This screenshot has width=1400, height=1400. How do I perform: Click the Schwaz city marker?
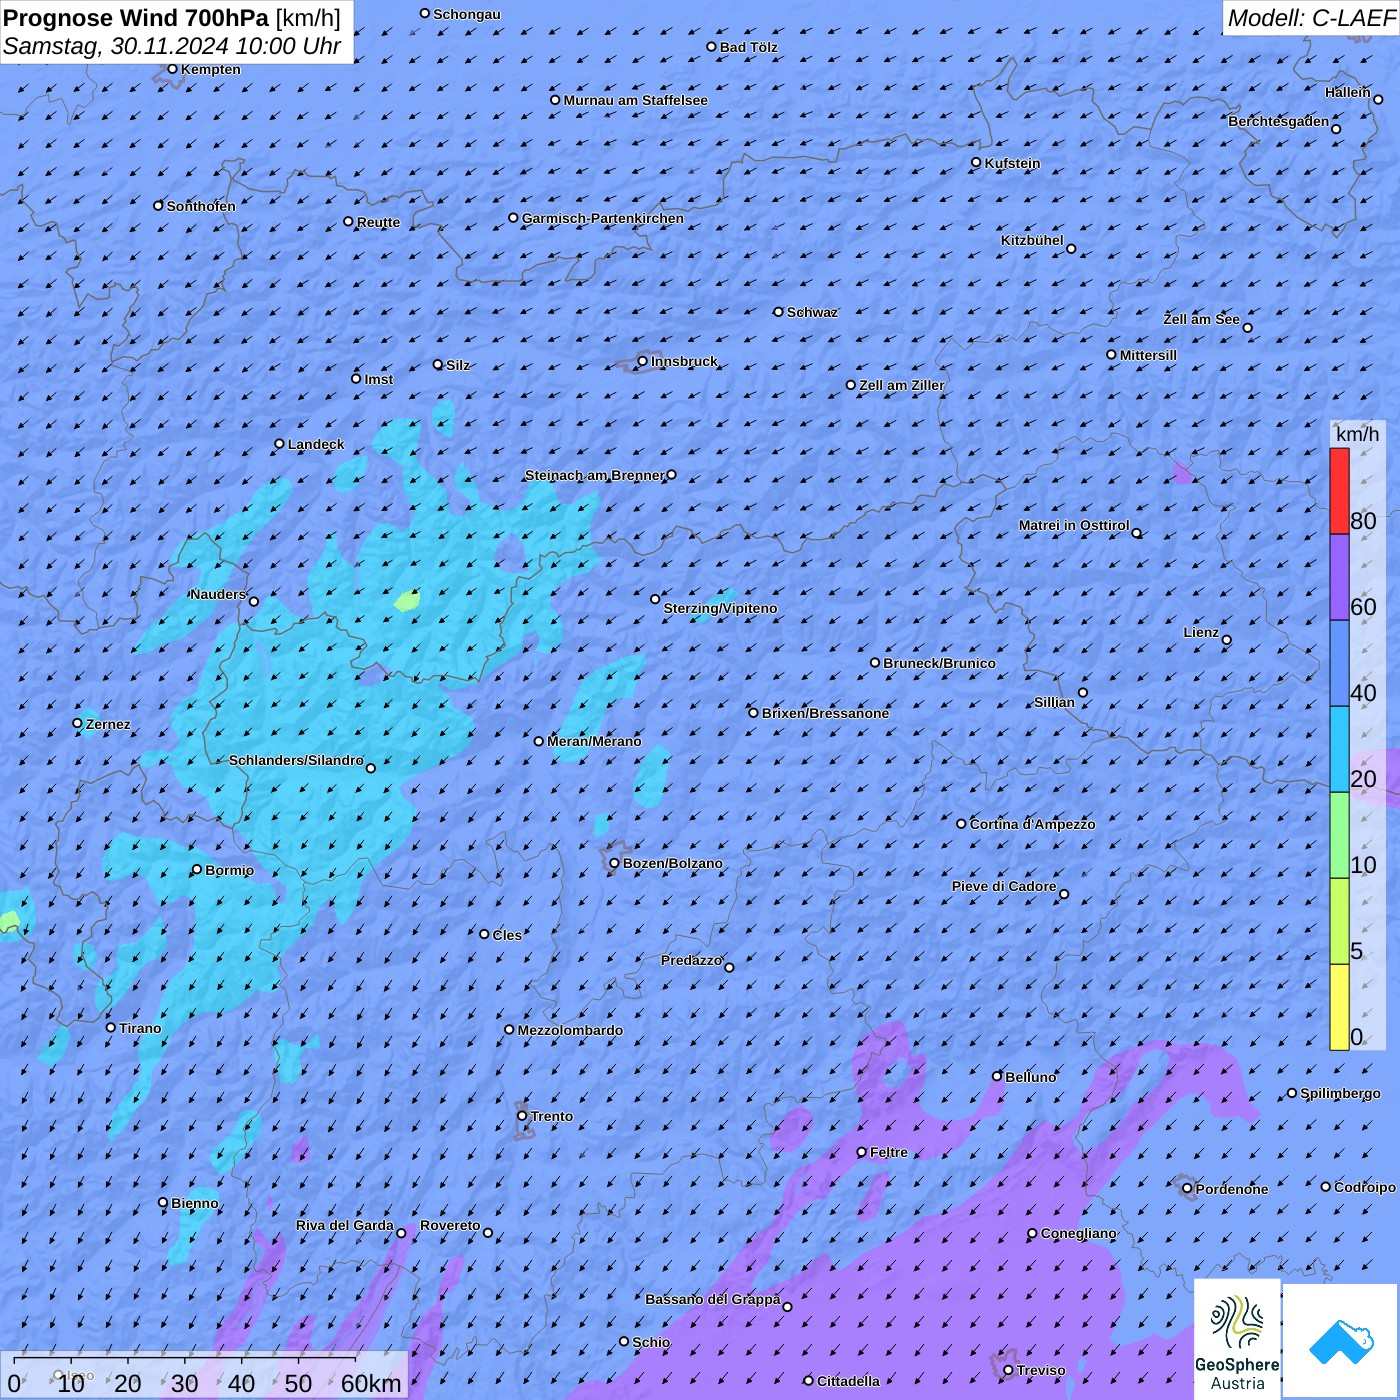tap(779, 312)
